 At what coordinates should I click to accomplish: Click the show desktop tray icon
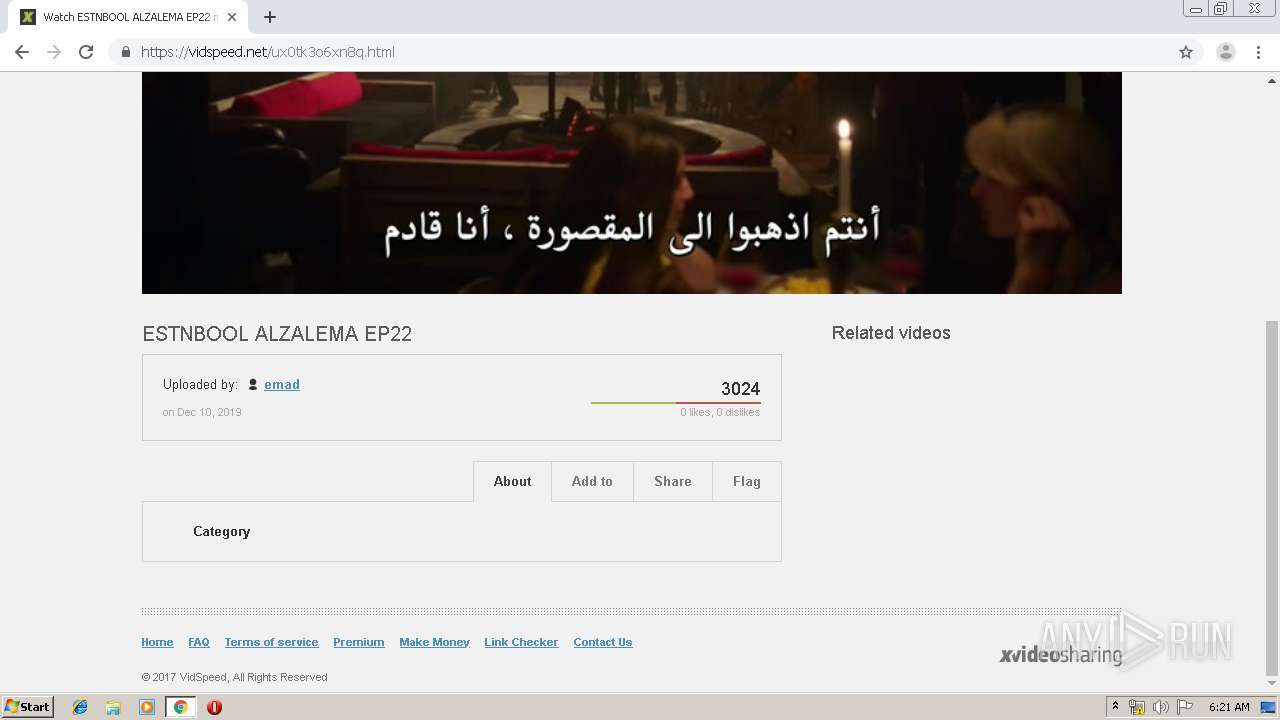pyautogui.click(x=1268, y=707)
